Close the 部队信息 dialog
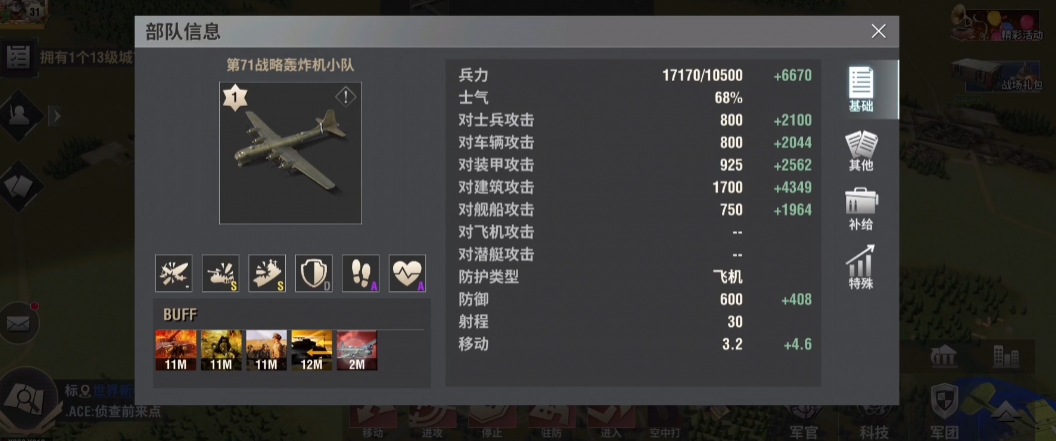This screenshot has height=441, width=1056. point(878,31)
